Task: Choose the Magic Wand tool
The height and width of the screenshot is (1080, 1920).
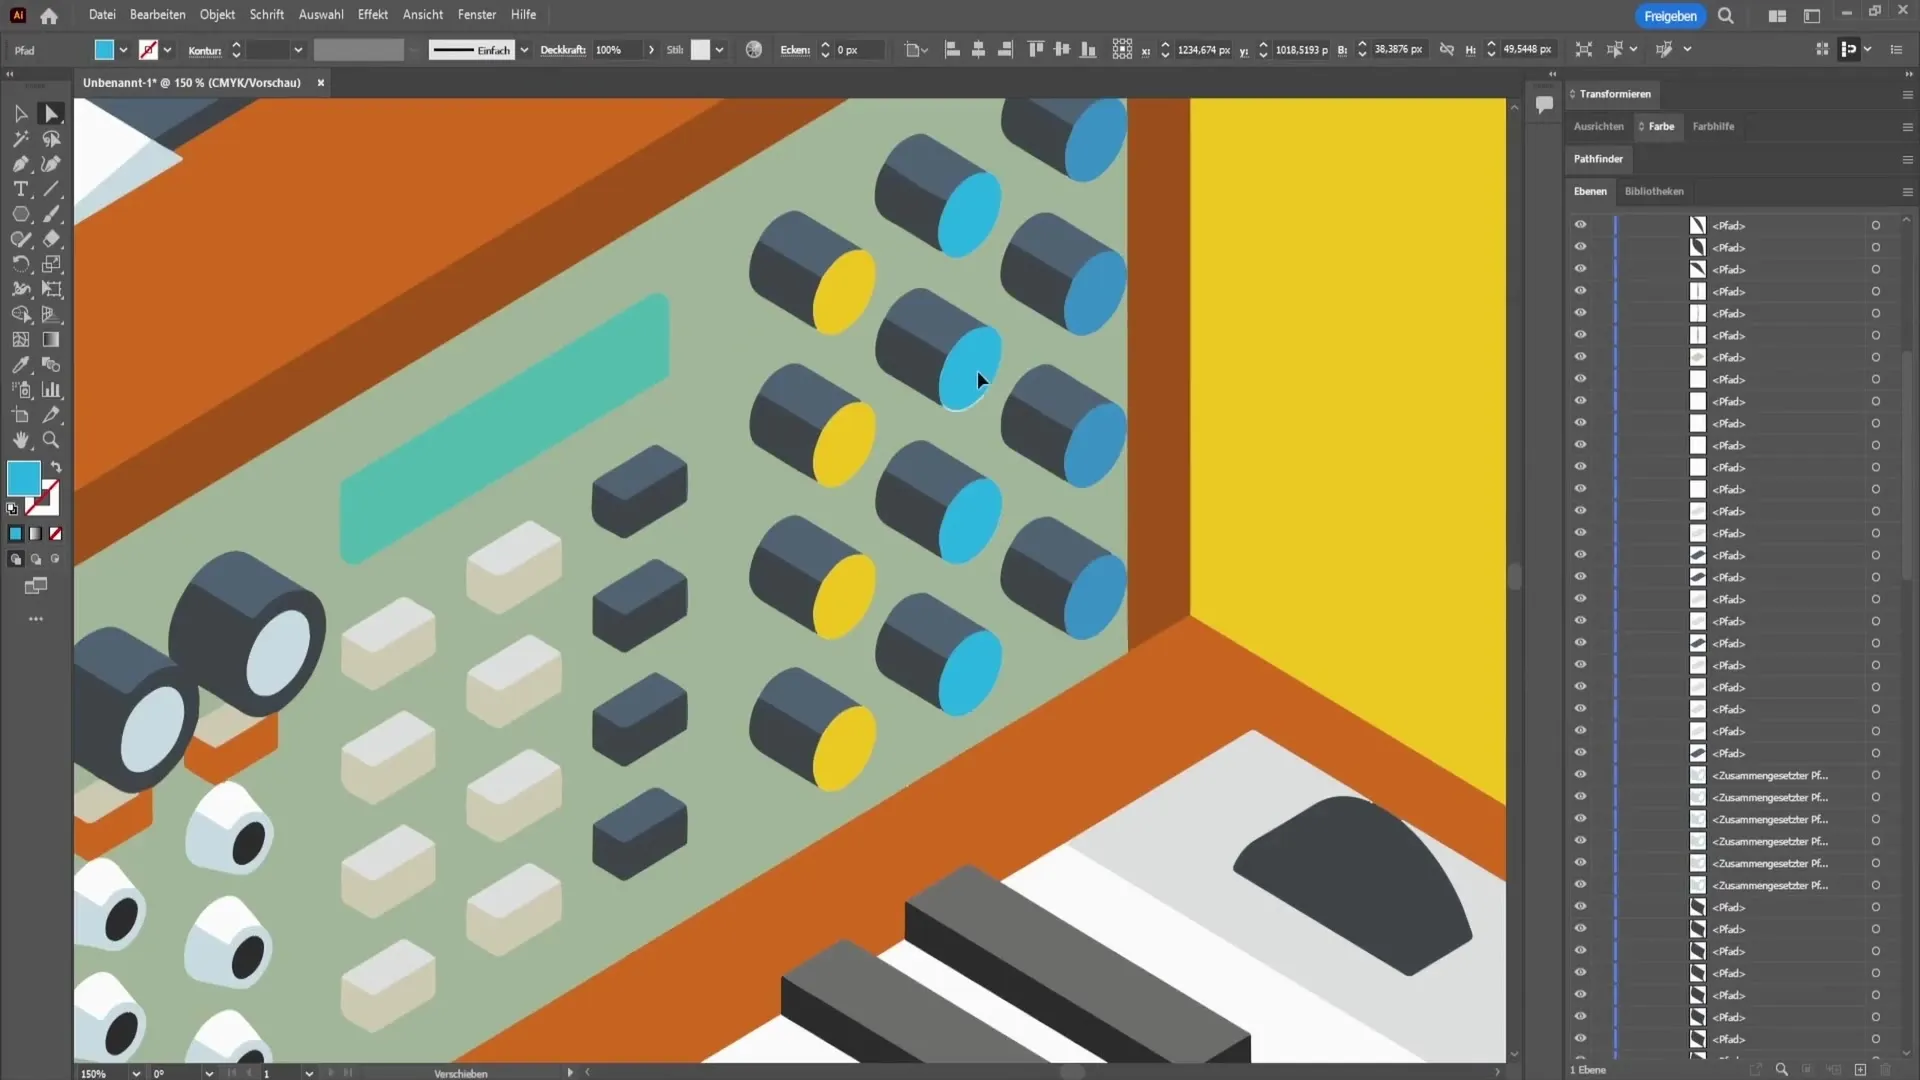Action: click(x=20, y=139)
